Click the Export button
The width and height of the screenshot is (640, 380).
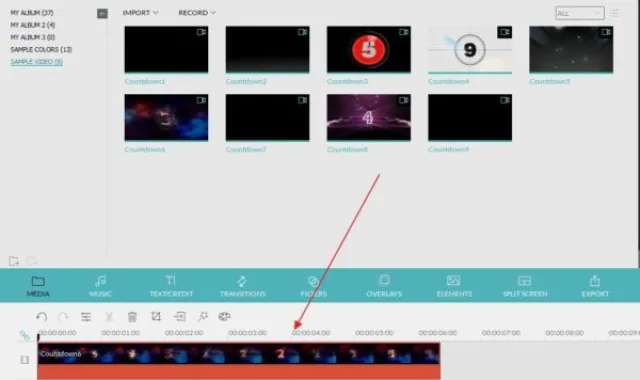coord(595,286)
